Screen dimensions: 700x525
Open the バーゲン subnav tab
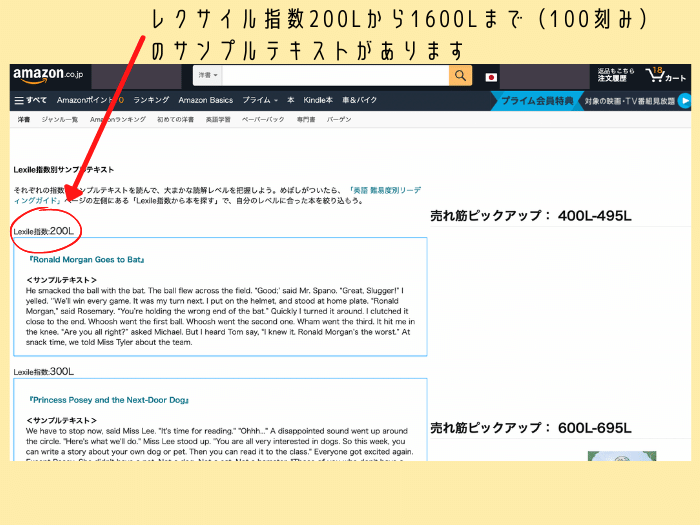(339, 120)
